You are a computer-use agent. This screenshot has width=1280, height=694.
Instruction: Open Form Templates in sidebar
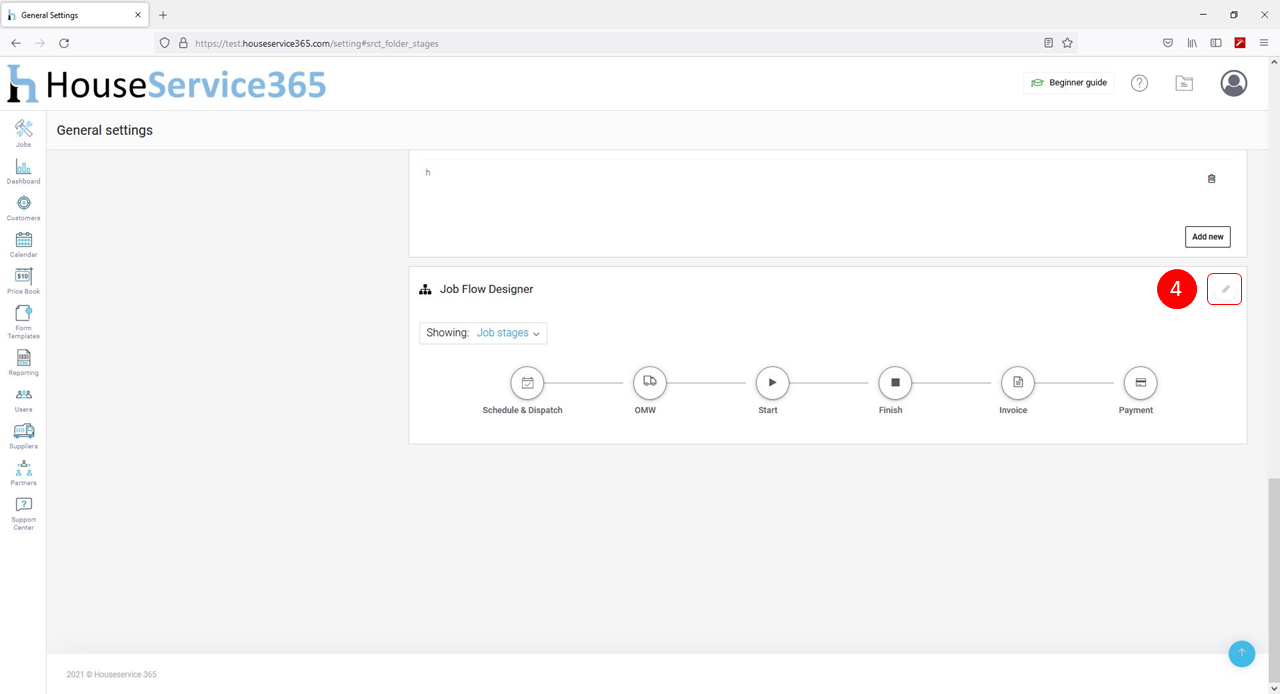pos(23,319)
